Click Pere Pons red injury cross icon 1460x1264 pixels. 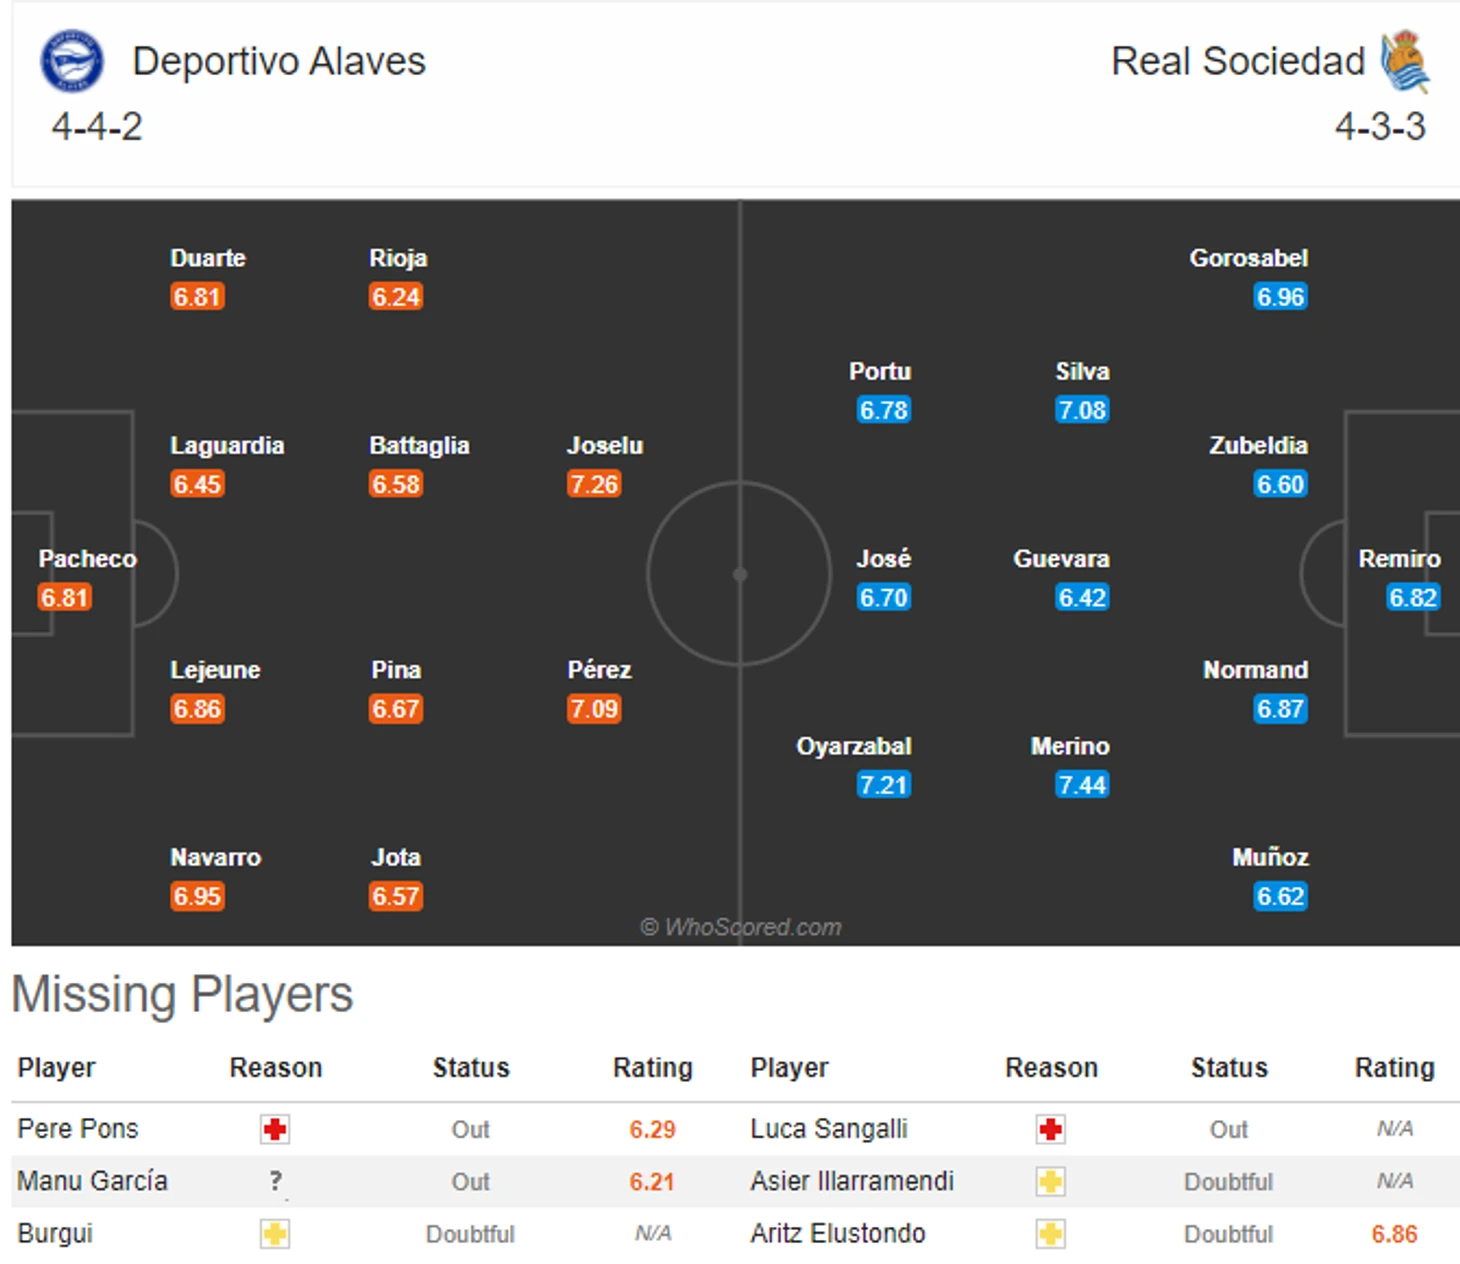pyautogui.click(x=275, y=1129)
